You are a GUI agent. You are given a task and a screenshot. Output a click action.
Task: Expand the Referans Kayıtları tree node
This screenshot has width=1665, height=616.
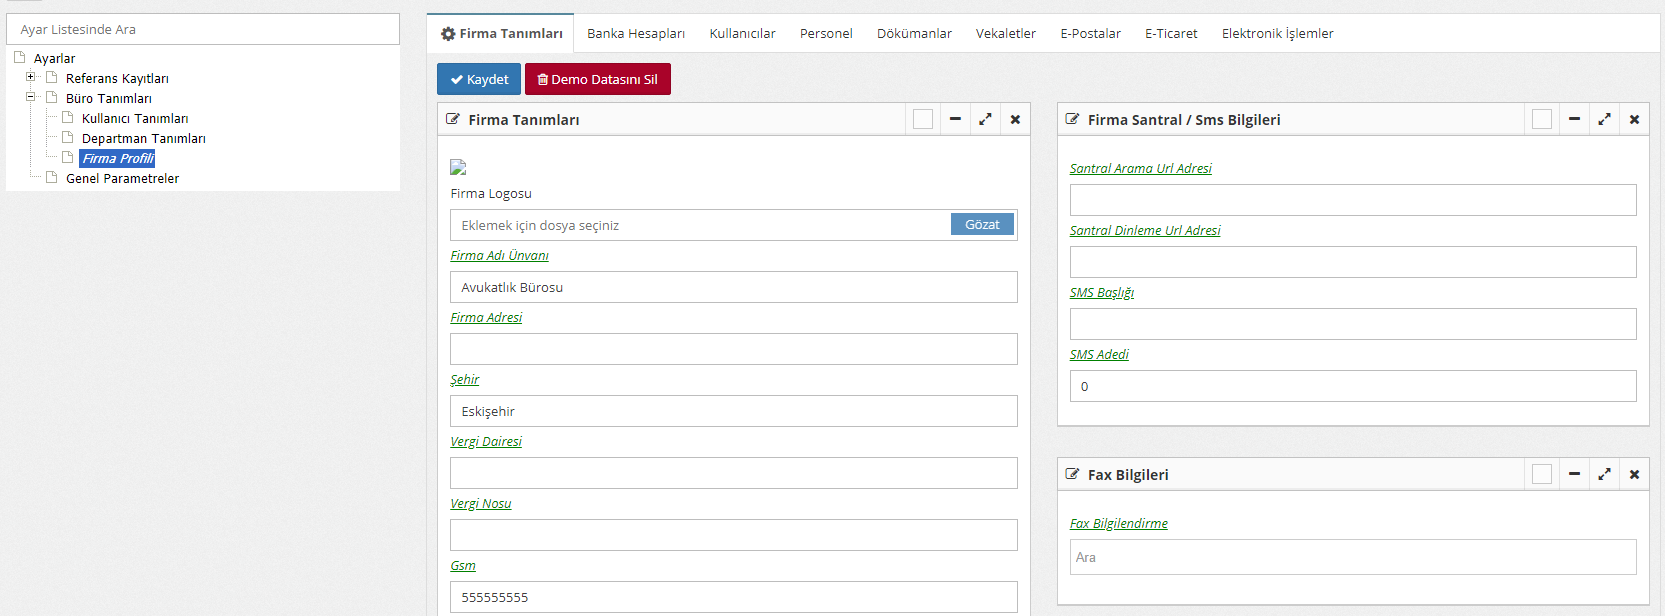pos(31,77)
